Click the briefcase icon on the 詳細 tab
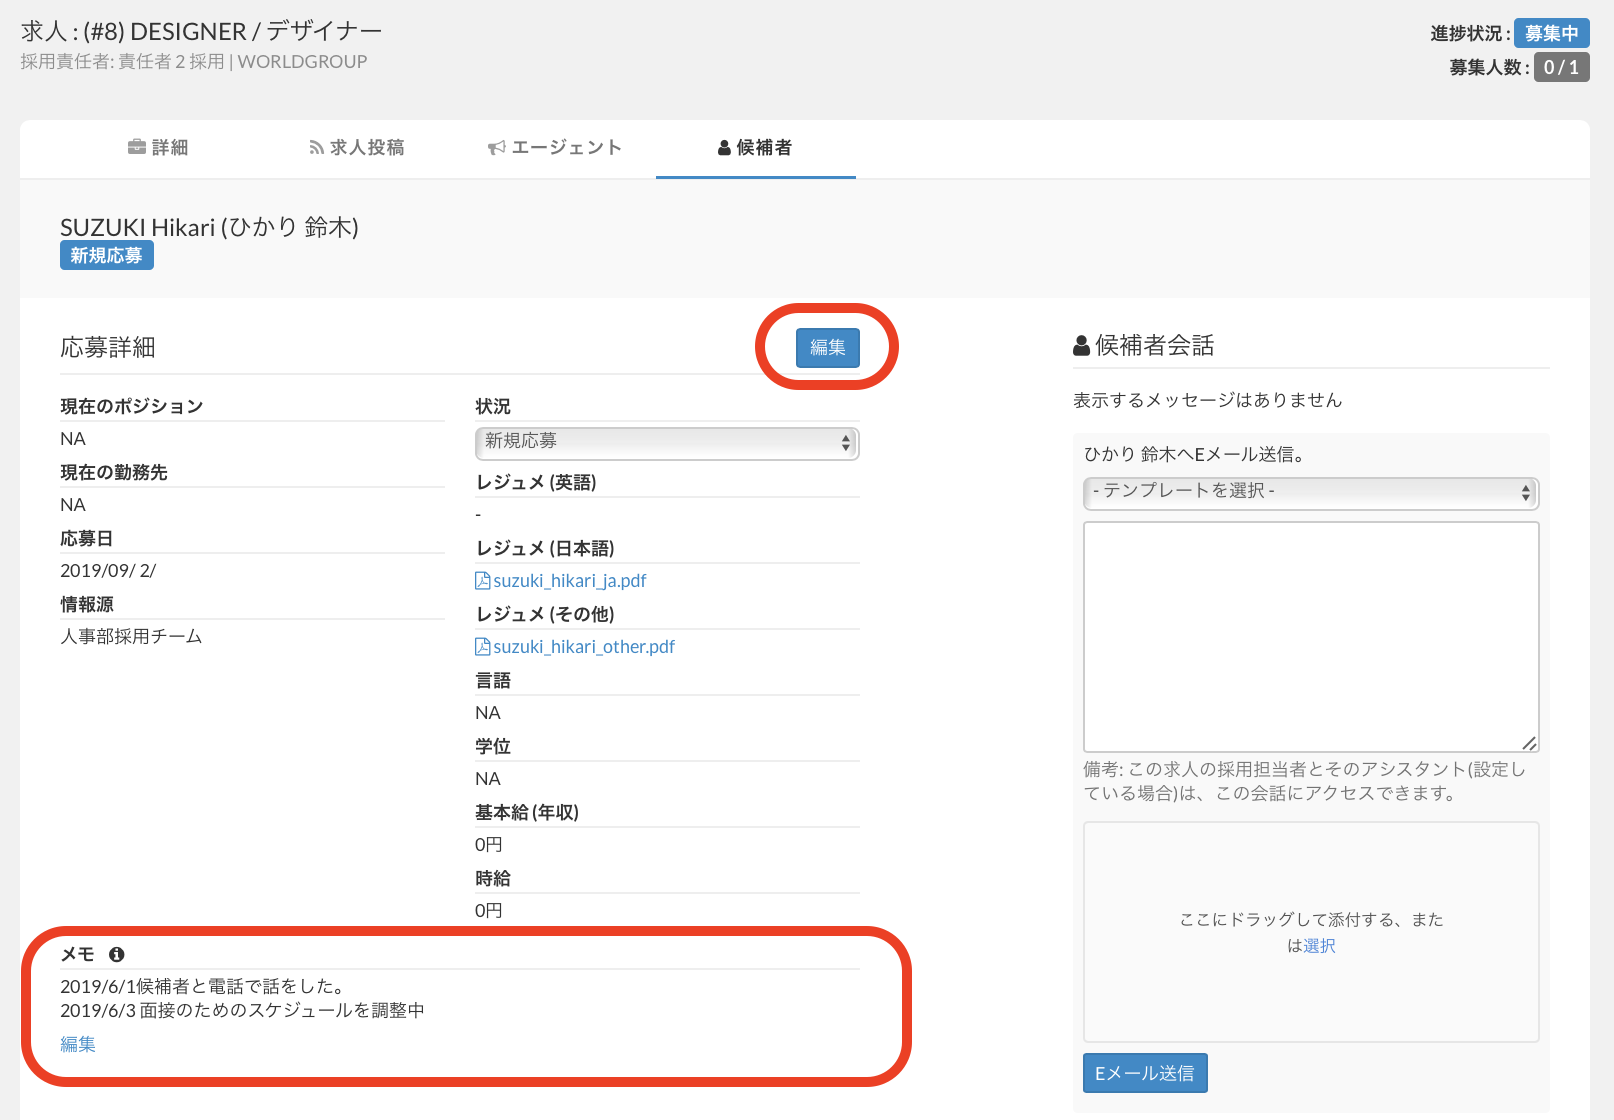 coord(137,147)
